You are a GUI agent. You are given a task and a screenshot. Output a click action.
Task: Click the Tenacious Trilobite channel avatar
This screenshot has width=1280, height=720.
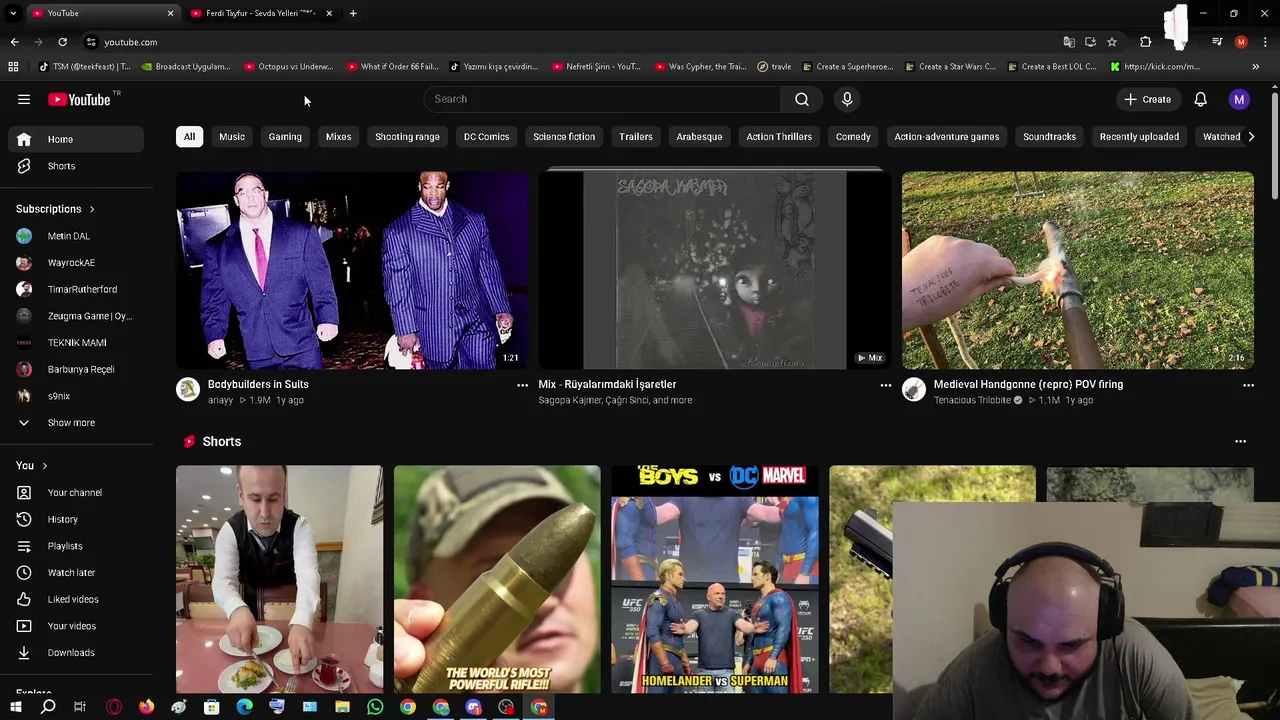[x=914, y=390]
